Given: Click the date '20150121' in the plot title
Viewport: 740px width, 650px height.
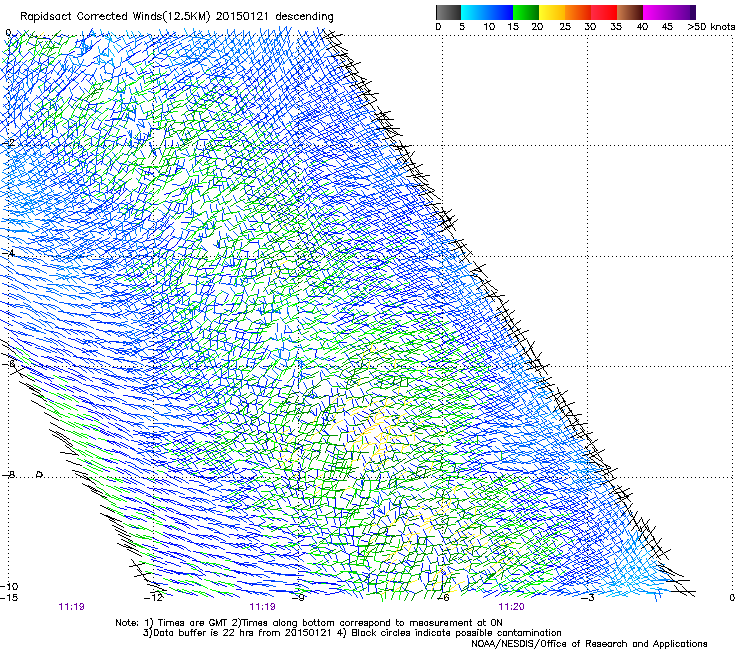Looking at the screenshot, I should pos(242,17).
